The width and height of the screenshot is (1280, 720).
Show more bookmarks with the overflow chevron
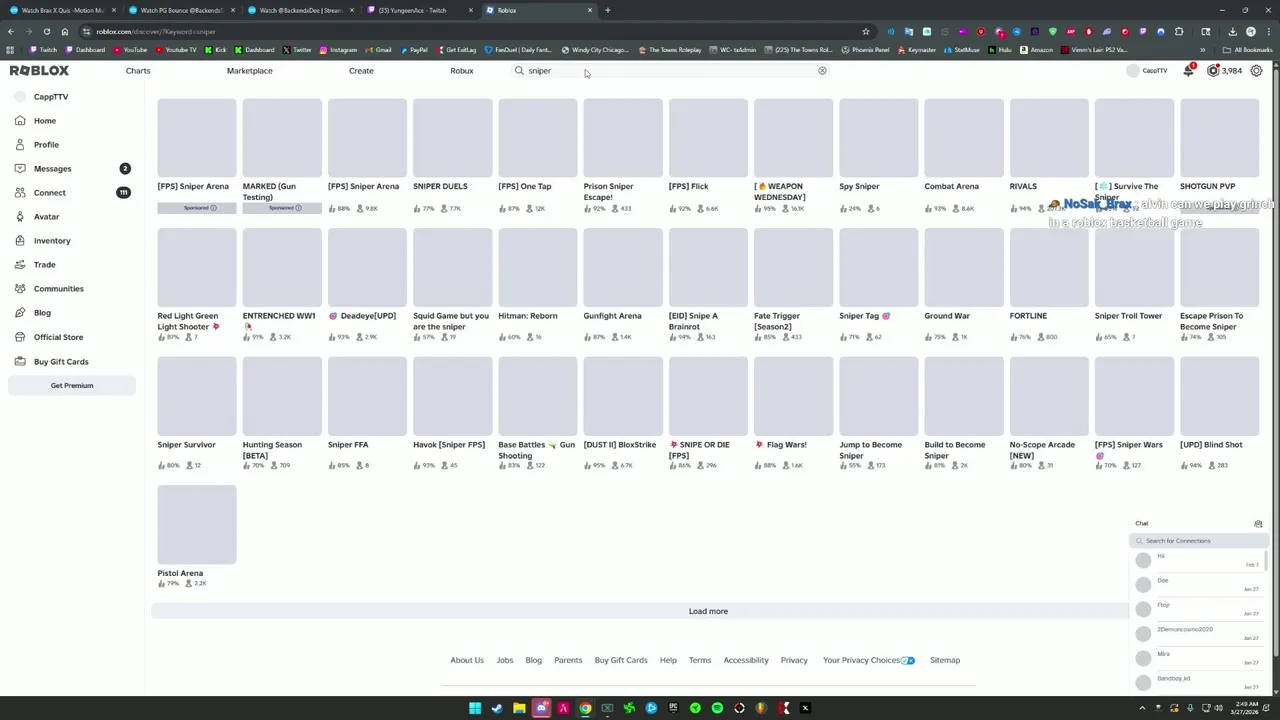1203,50
